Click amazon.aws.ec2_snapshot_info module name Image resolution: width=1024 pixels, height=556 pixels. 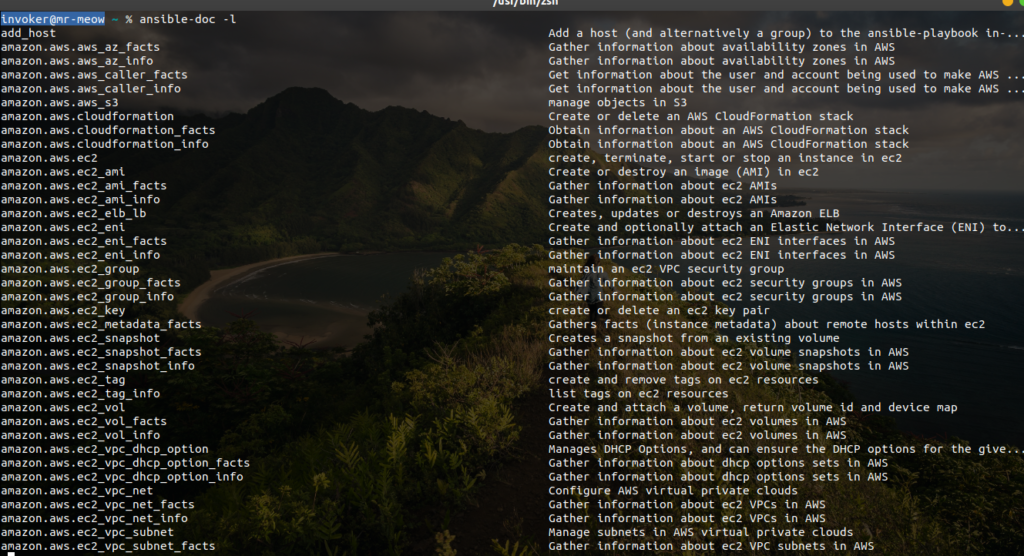click(x=98, y=366)
